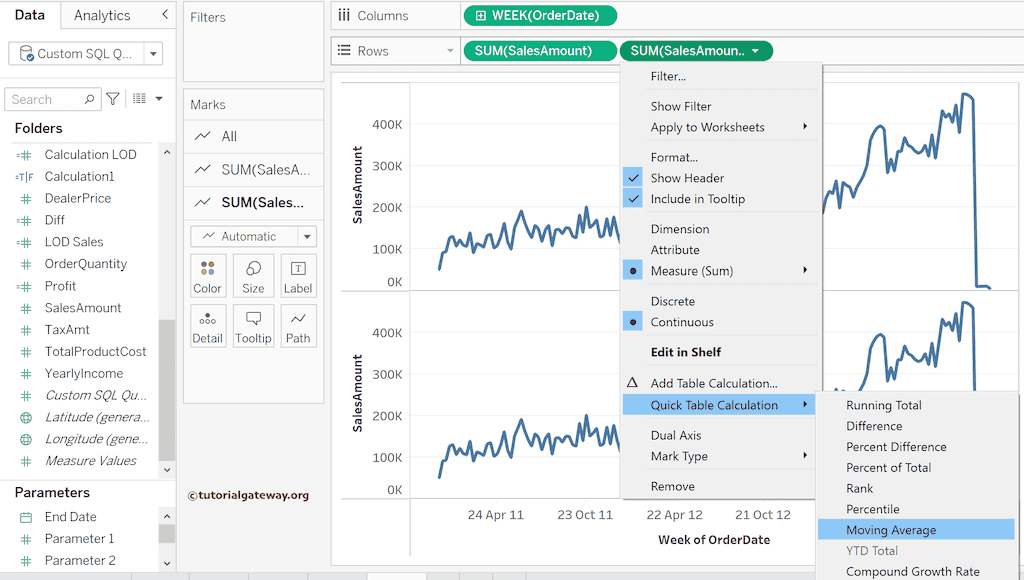Choose Moving Average quick table calculation
This screenshot has width=1024, height=580.
[x=891, y=530]
